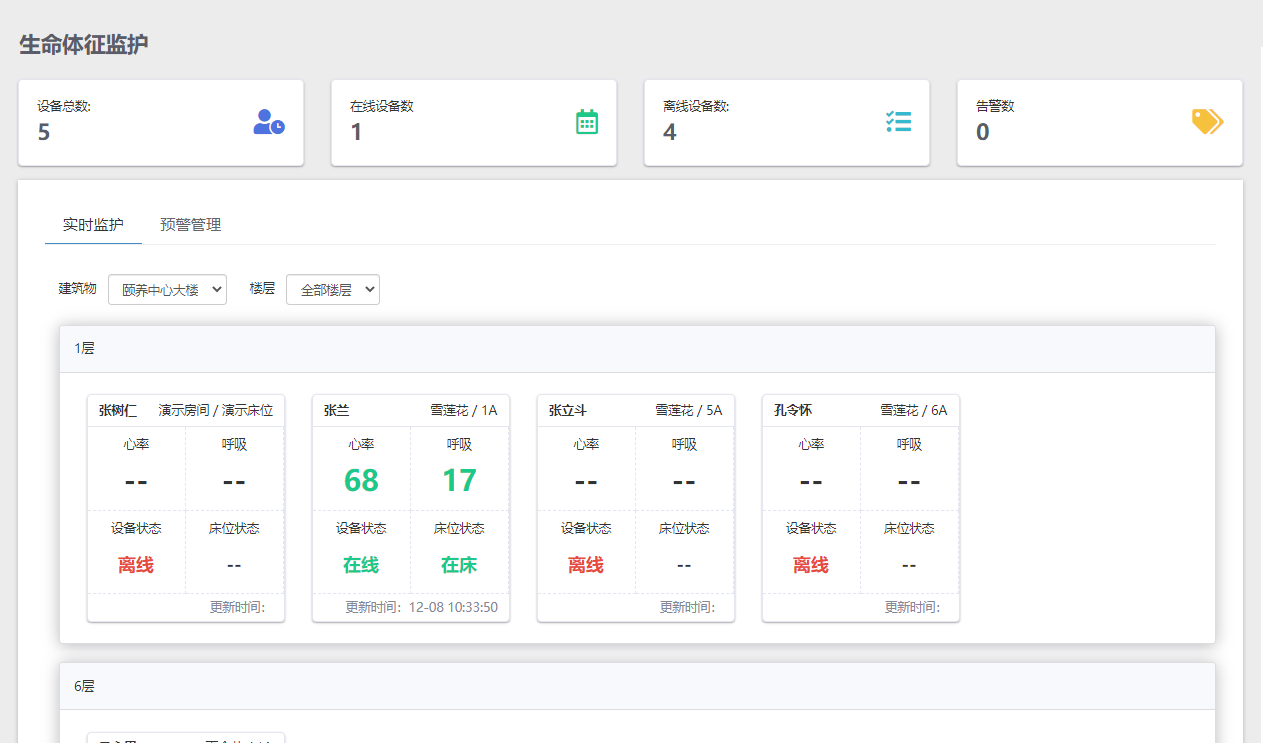Select patient name 张兰 on the online card
The width and height of the screenshot is (1263, 743).
tap(336, 410)
